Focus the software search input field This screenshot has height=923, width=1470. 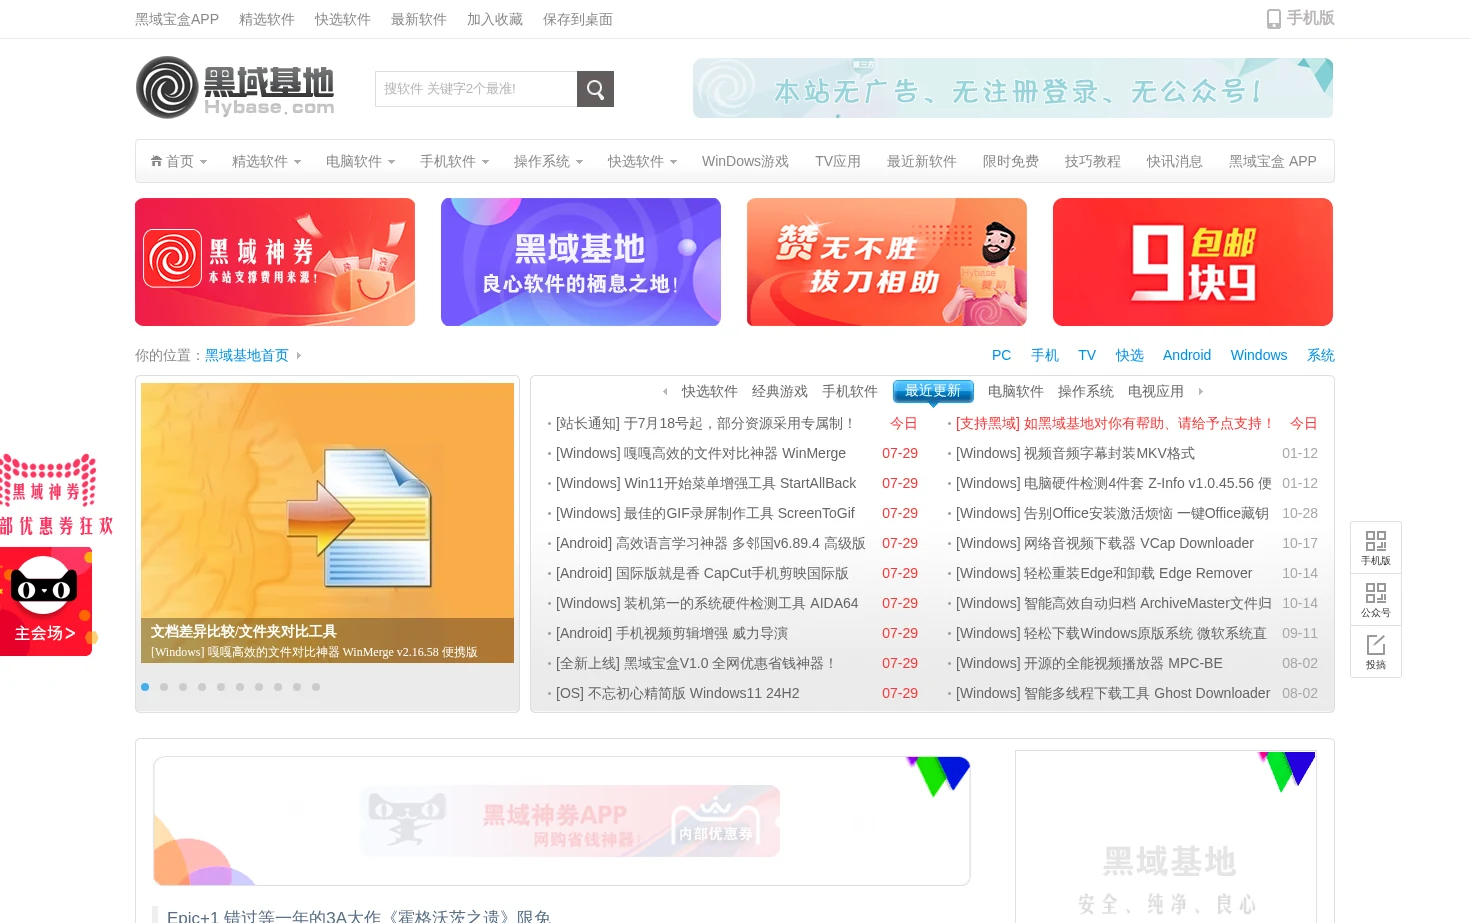point(476,89)
